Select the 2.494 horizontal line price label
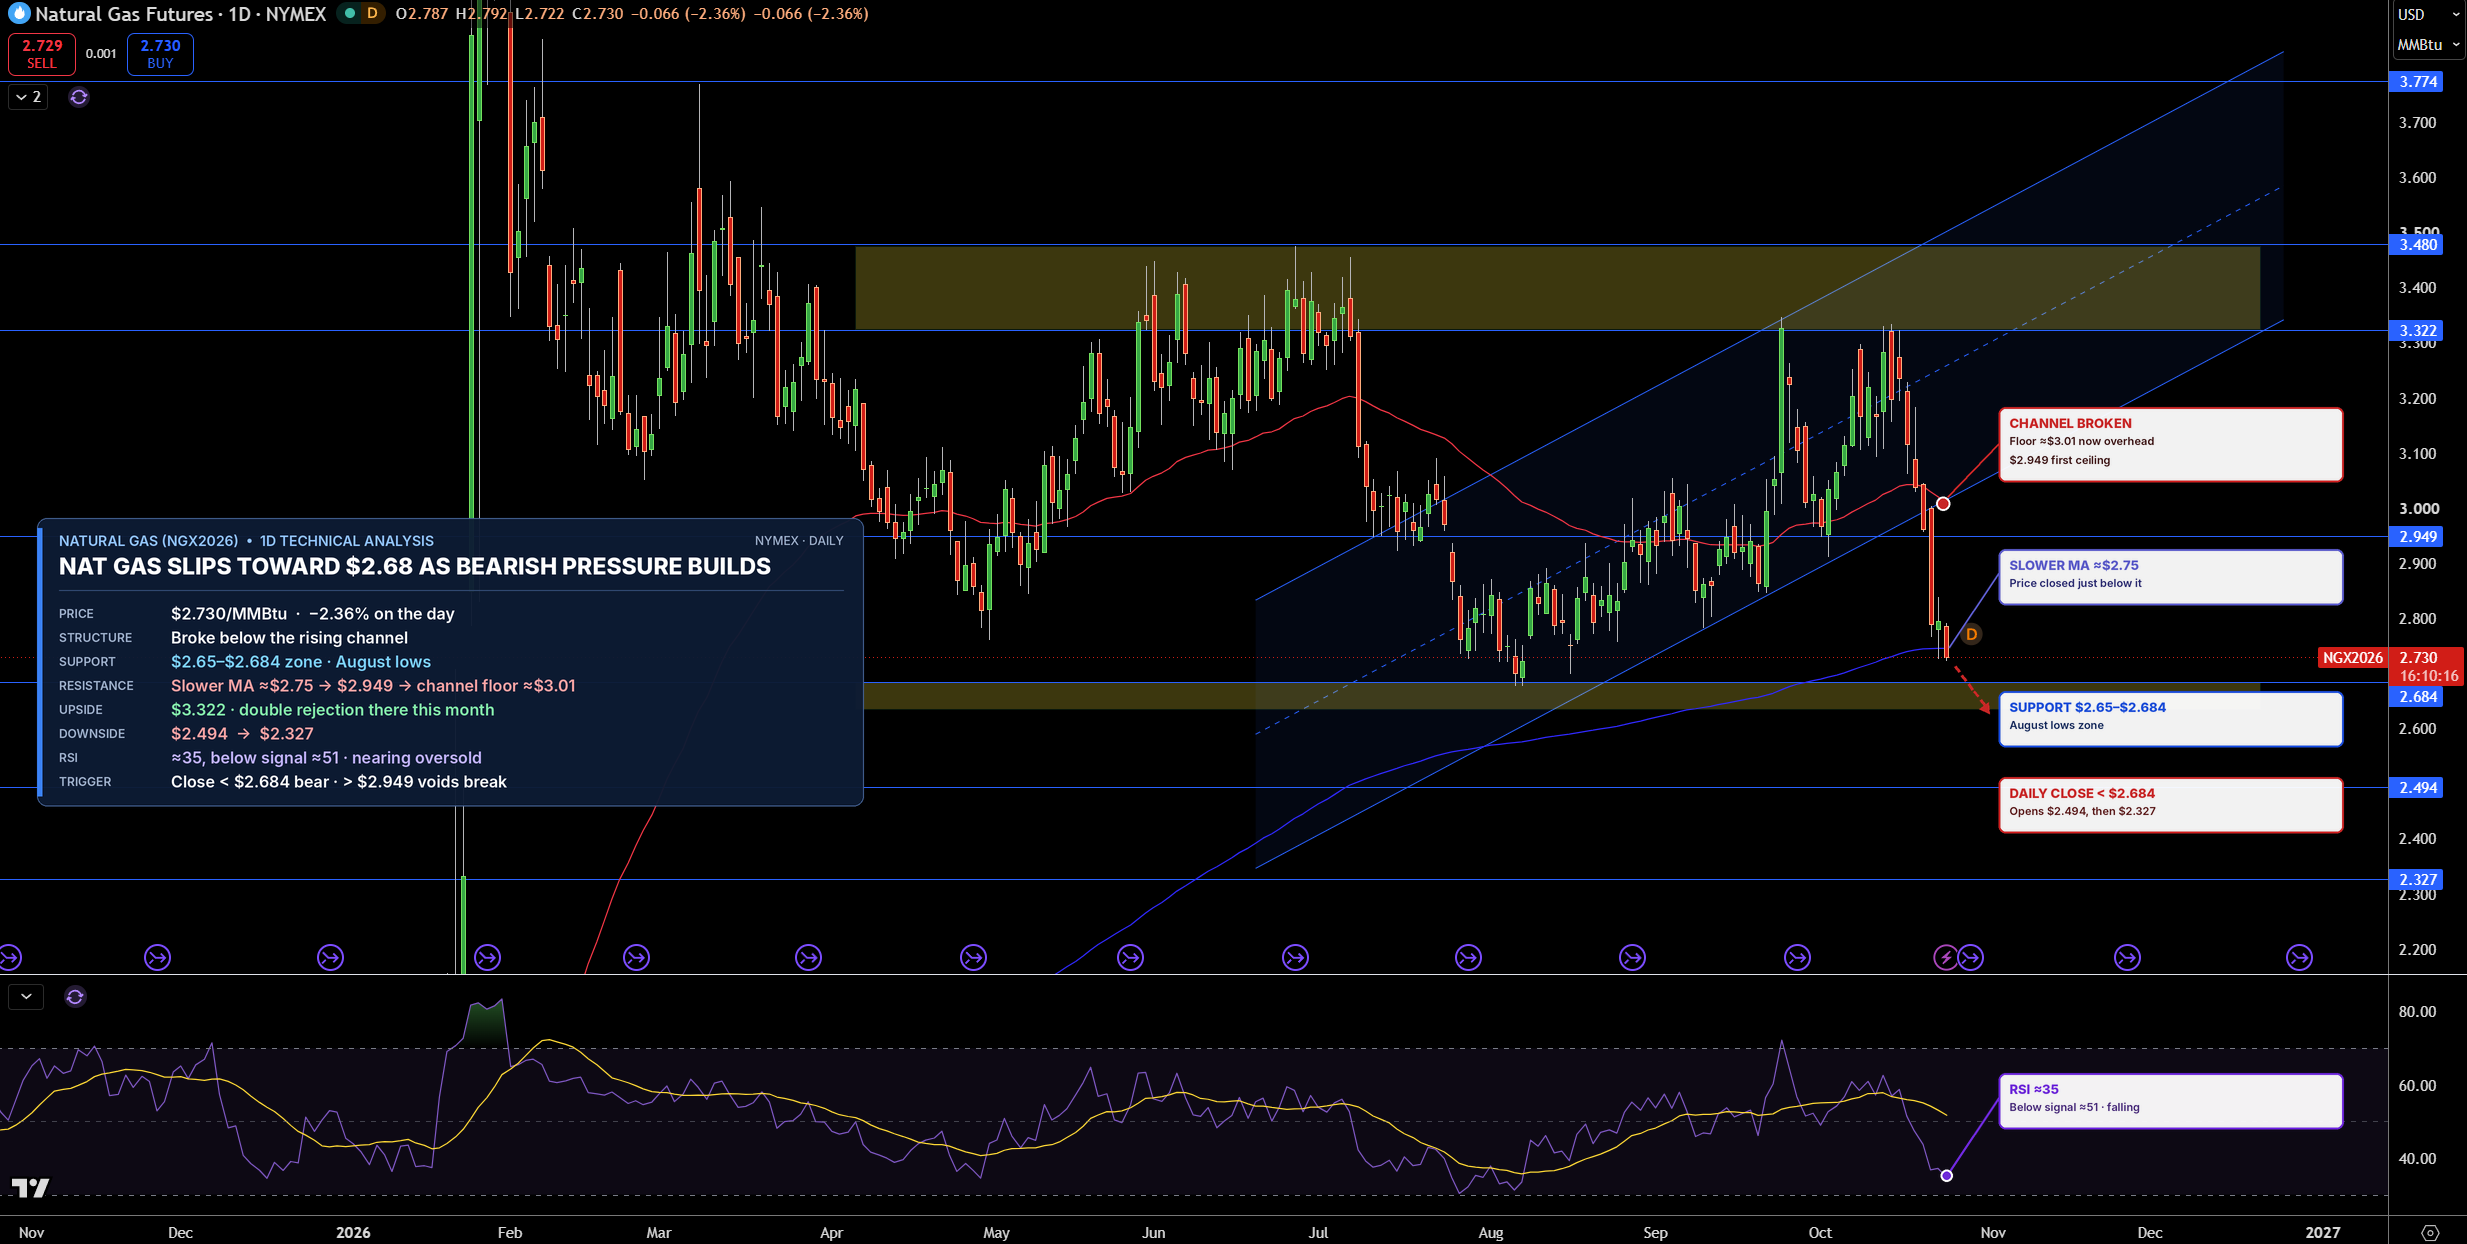Screen dimensions: 2467x1244 click(2416, 788)
